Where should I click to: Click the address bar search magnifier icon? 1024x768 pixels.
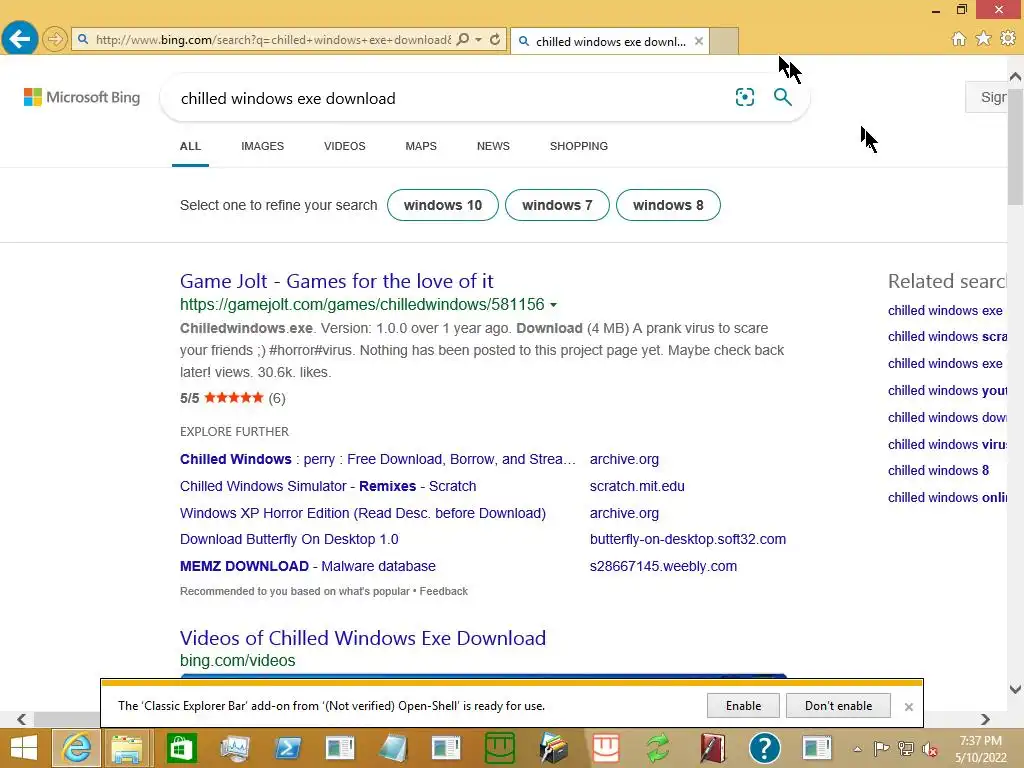pos(462,39)
